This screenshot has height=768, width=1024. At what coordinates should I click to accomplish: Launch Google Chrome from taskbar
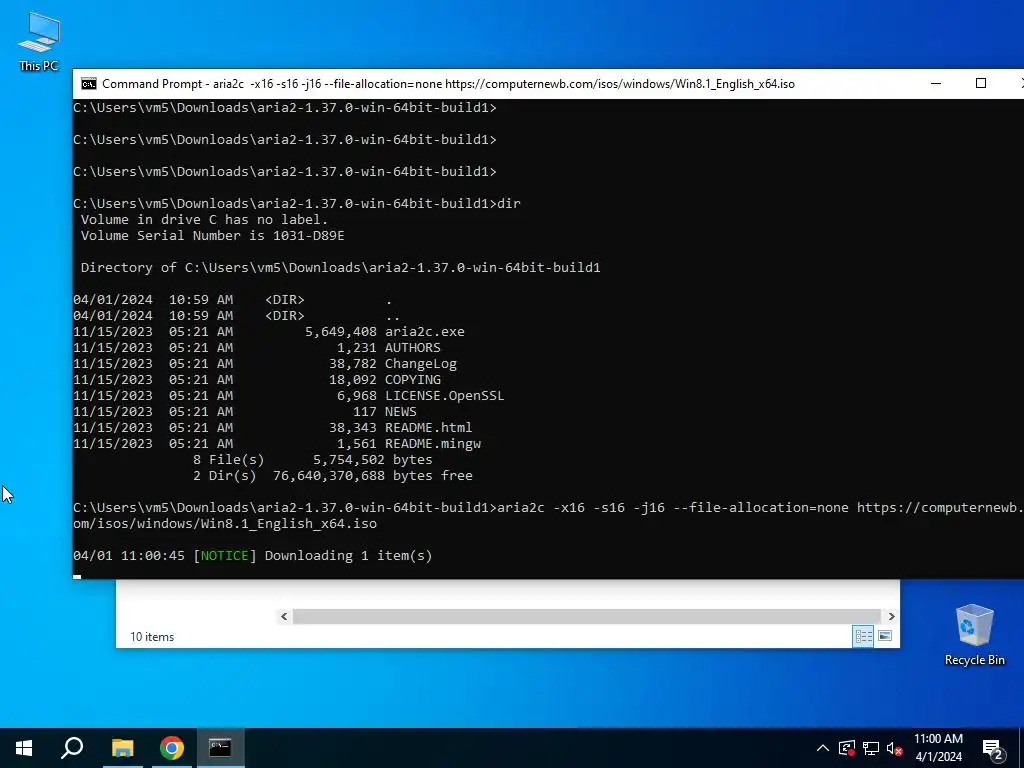pyautogui.click(x=172, y=748)
